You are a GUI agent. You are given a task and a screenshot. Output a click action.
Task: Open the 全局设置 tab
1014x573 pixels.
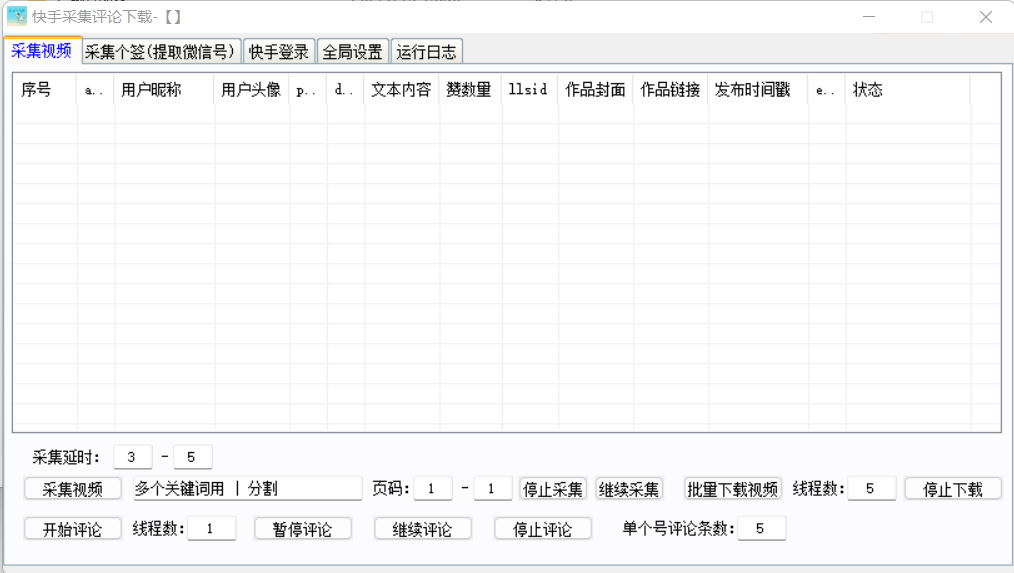[x=354, y=52]
